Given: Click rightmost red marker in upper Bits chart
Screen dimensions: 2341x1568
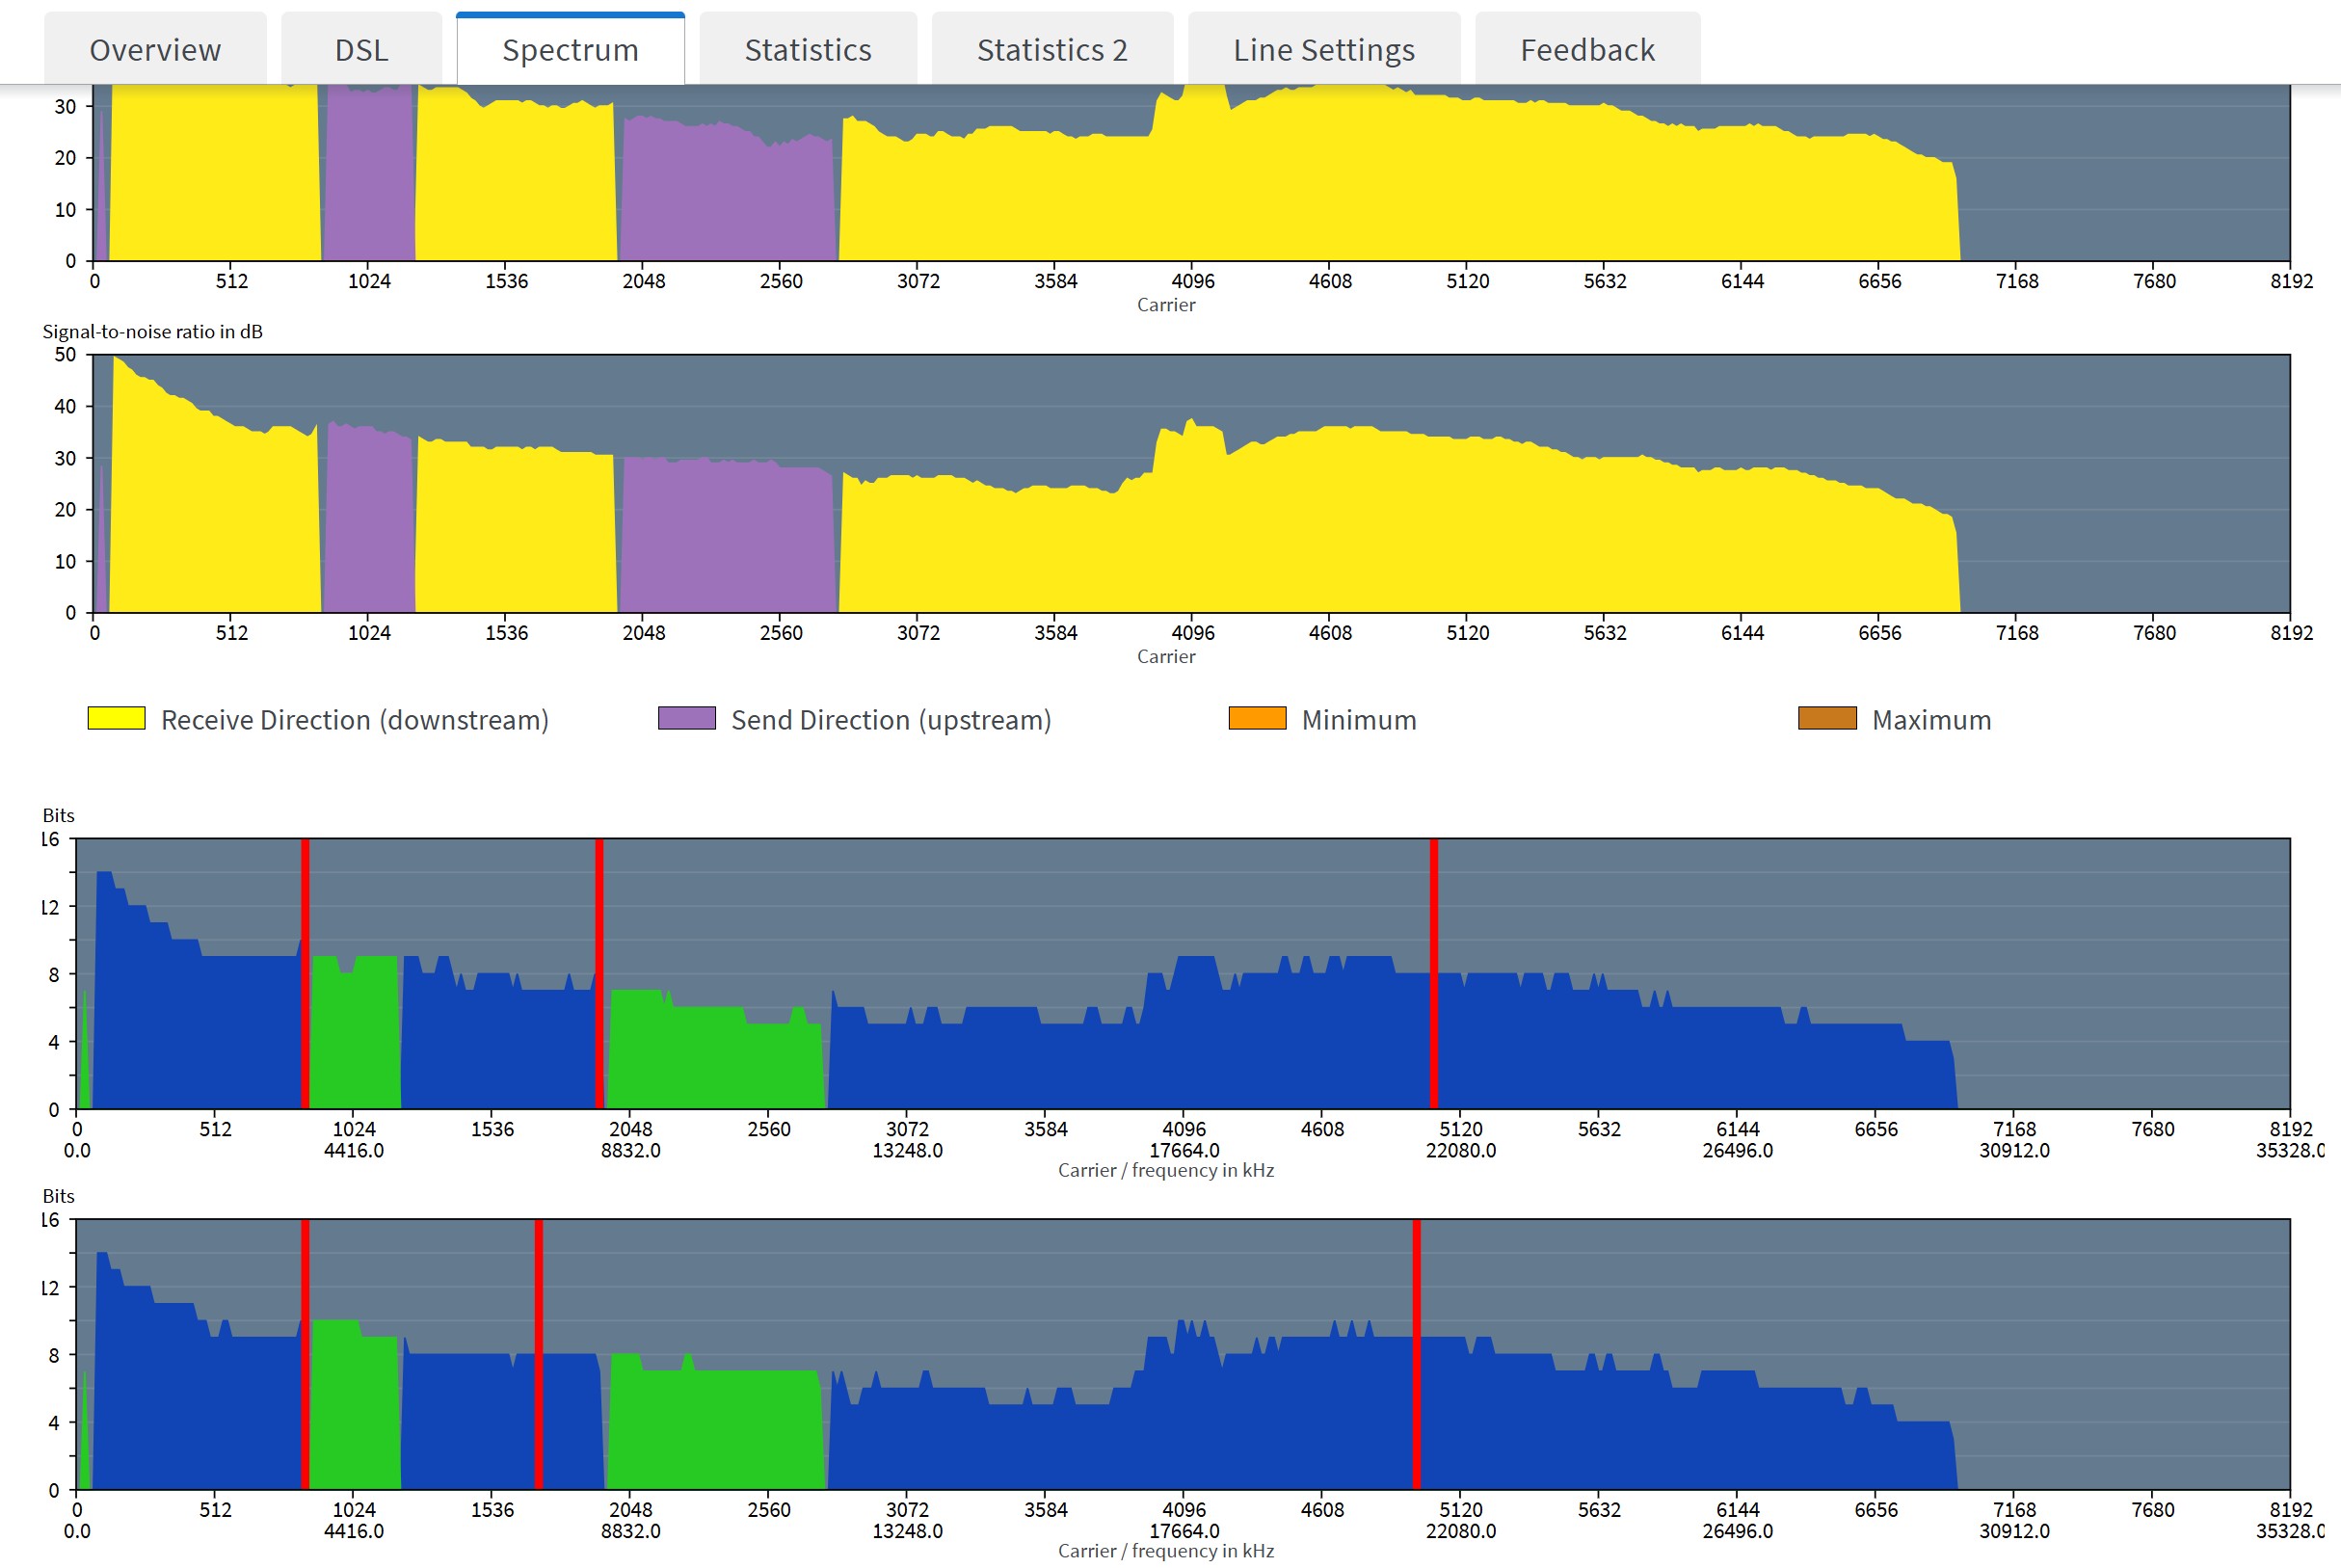Looking at the screenshot, I should point(1433,973).
